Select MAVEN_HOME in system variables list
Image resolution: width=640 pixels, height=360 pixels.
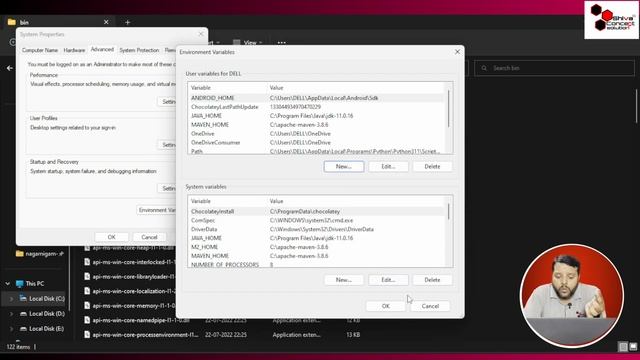pos(317,256)
